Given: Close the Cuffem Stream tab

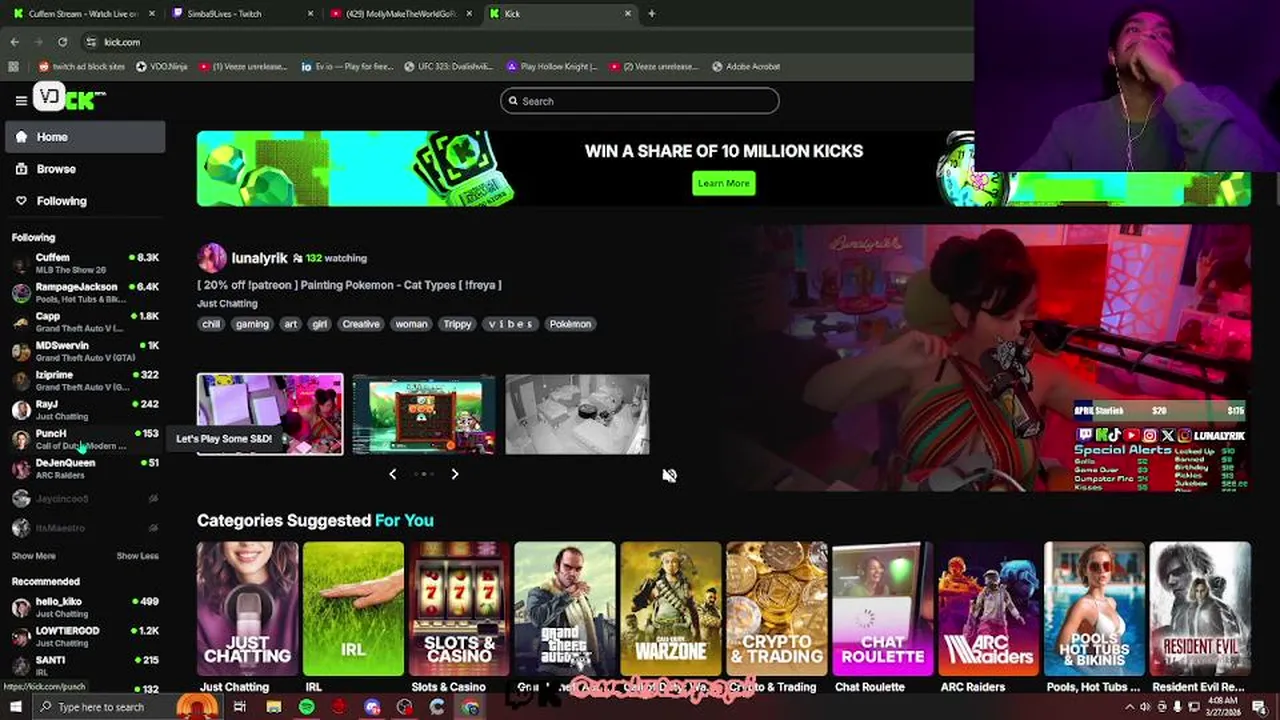Looking at the screenshot, I should tap(152, 14).
